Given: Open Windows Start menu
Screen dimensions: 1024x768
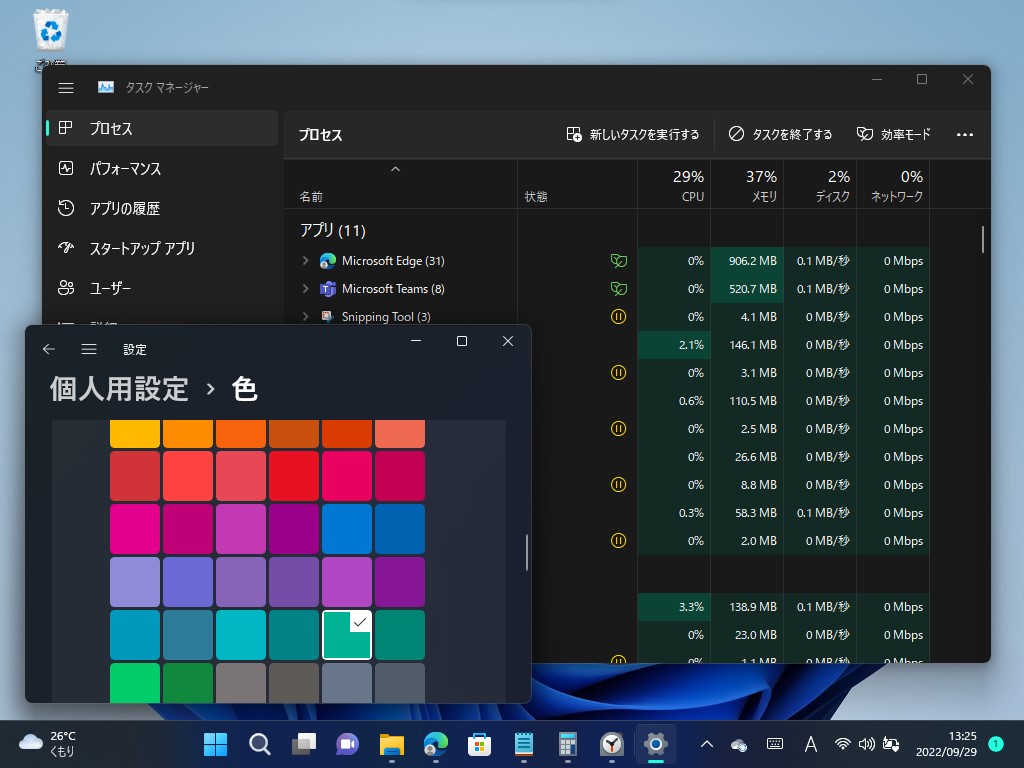Looking at the screenshot, I should tap(216, 744).
